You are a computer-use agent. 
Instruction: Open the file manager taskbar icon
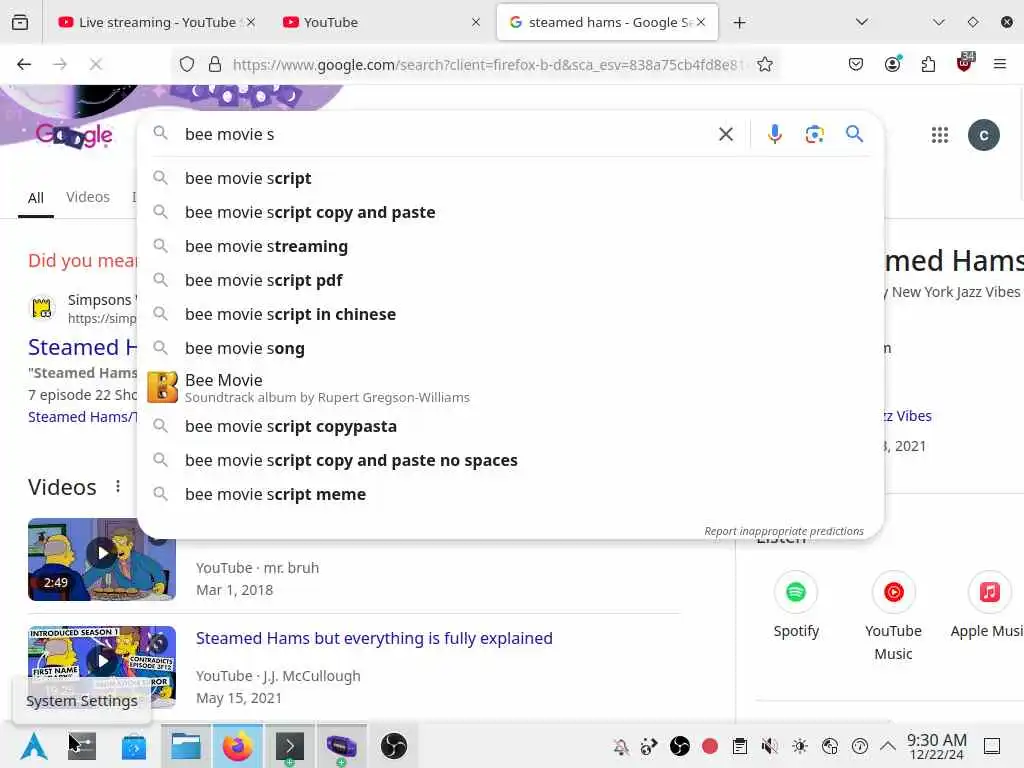pos(185,746)
